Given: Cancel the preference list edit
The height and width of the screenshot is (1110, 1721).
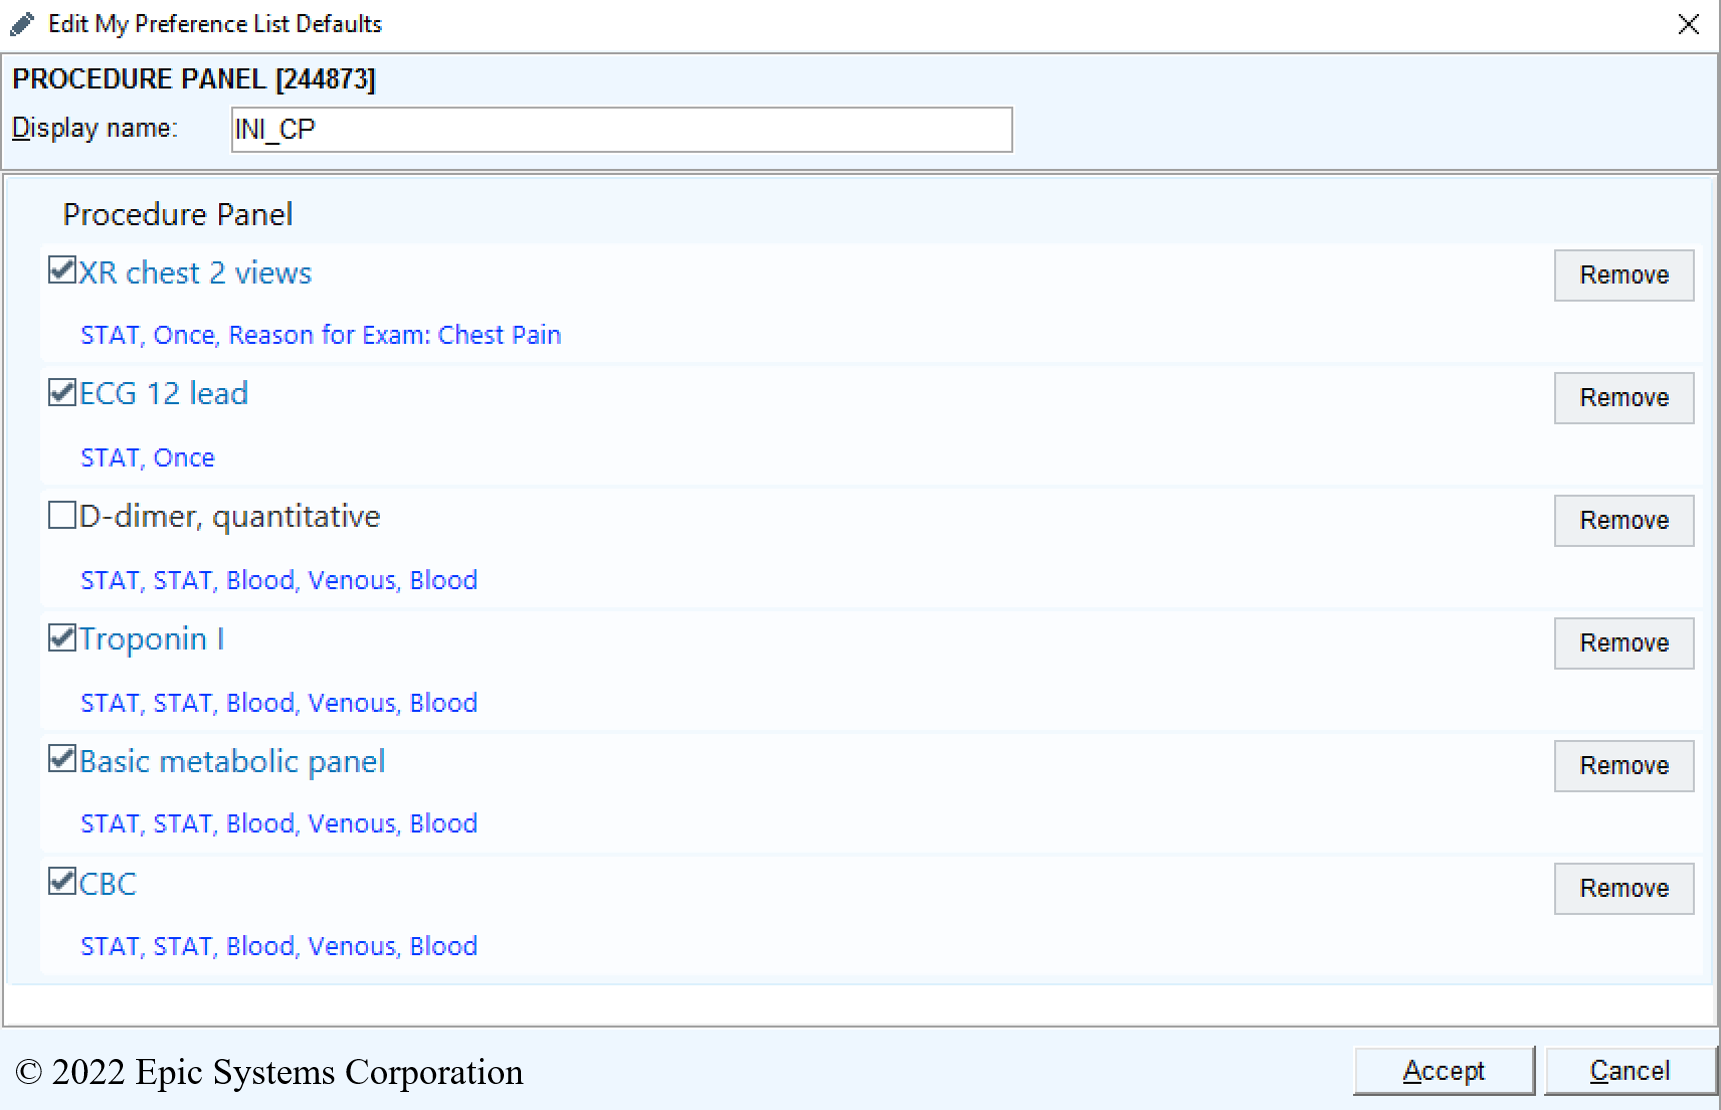Looking at the screenshot, I should pos(1629,1071).
